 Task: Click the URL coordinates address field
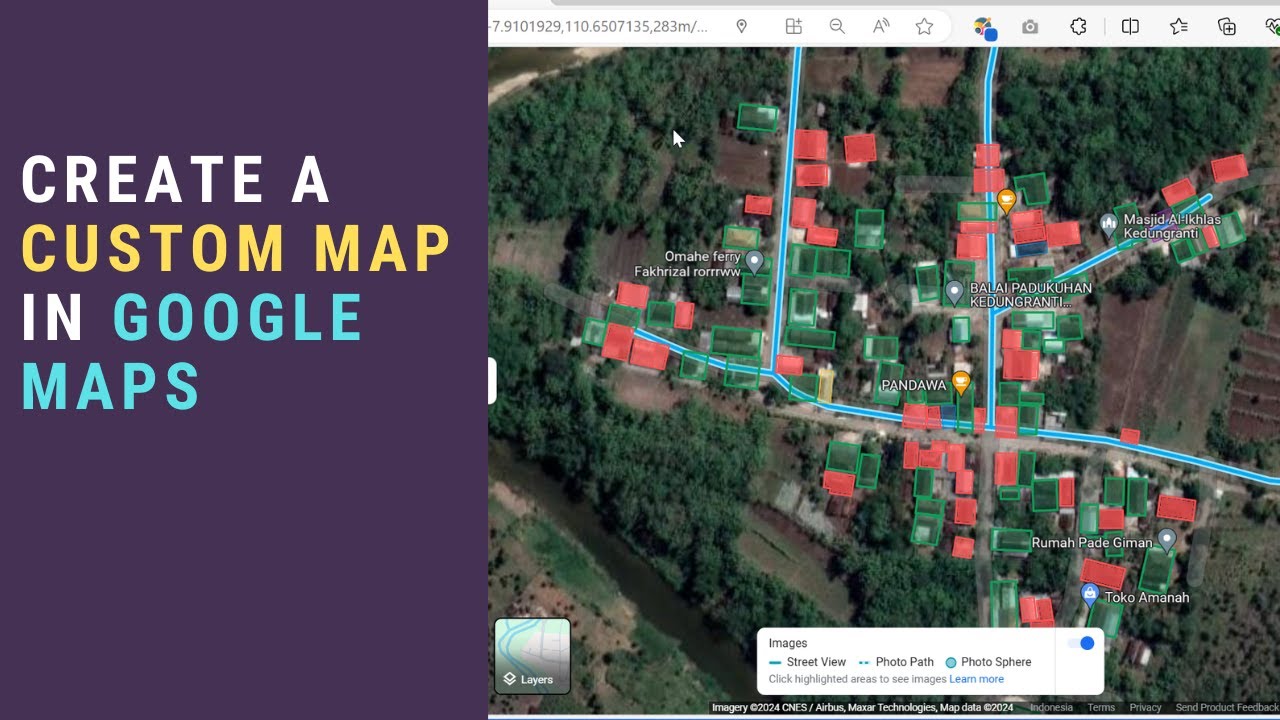pos(598,26)
